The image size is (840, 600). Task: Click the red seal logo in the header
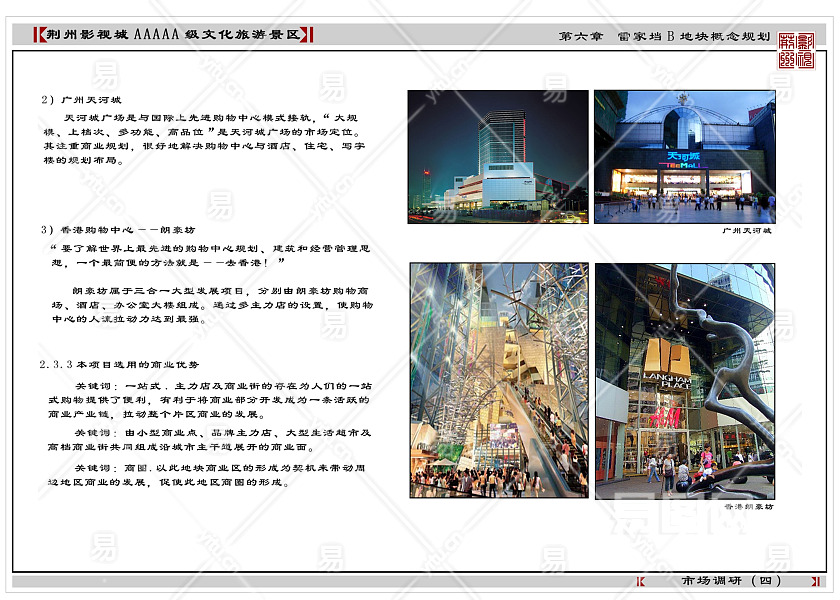tap(797, 50)
